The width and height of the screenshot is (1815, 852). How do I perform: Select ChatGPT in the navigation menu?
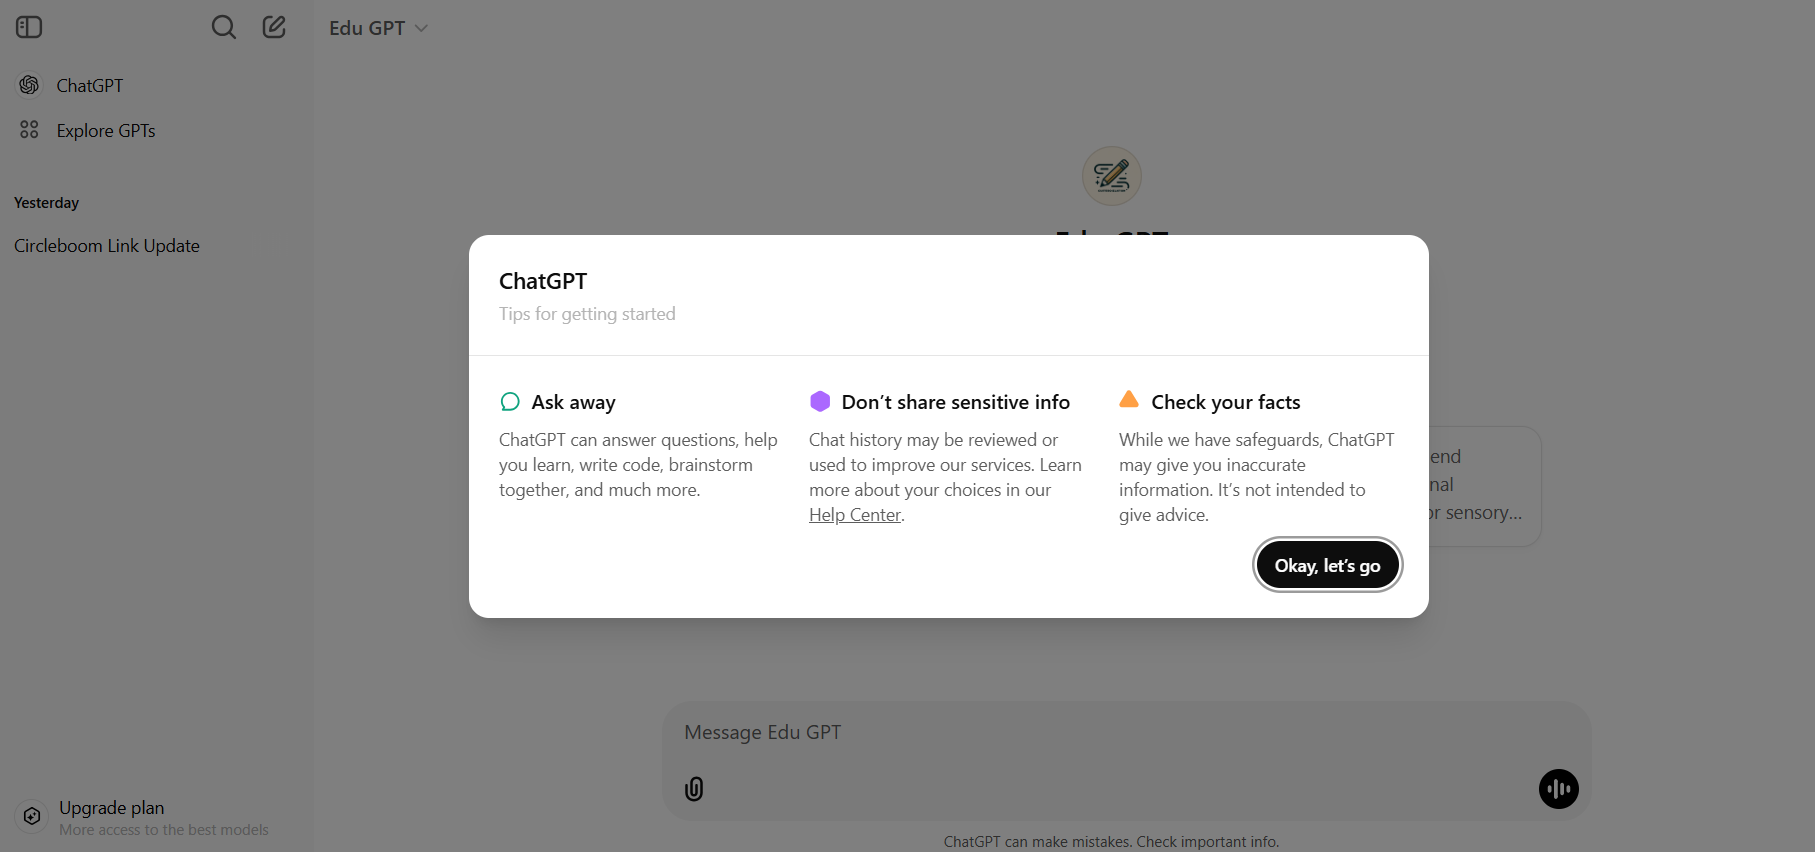(90, 85)
